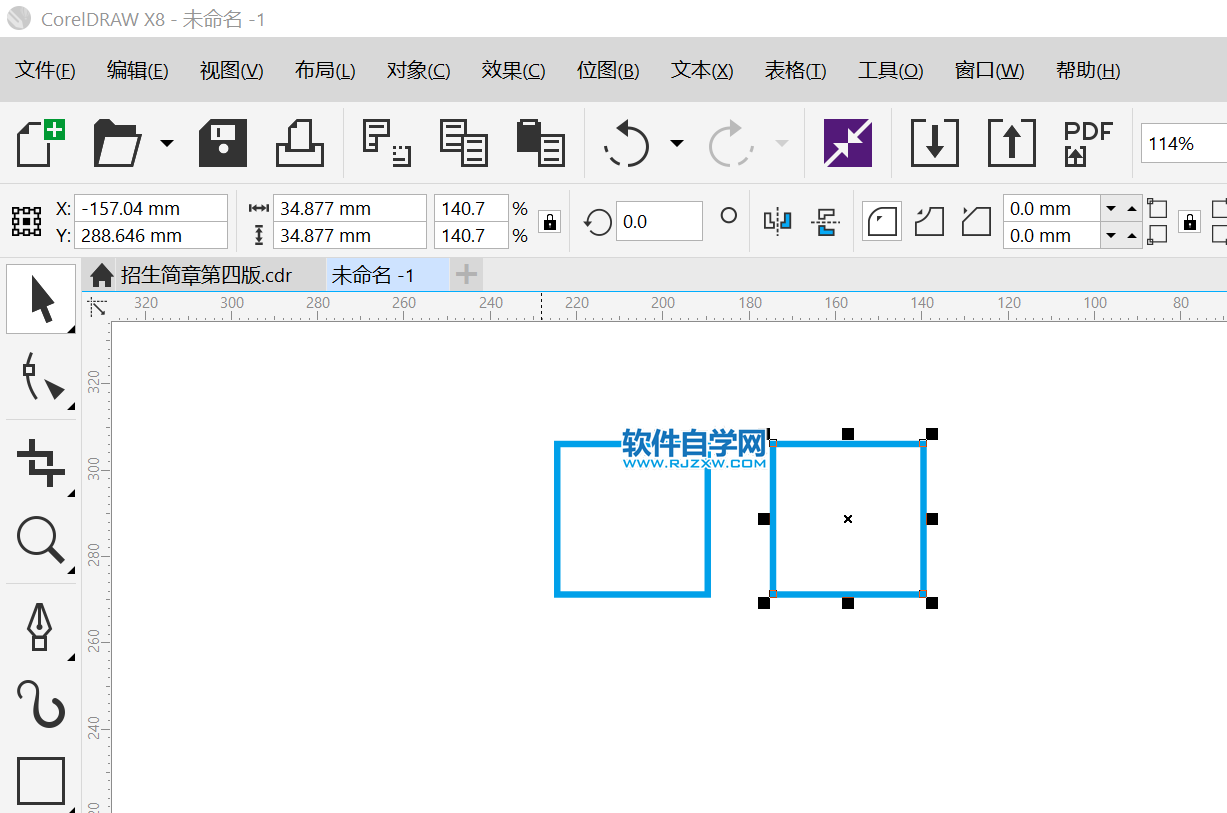Choose the Crop tool
The width and height of the screenshot is (1227, 813).
click(x=41, y=462)
